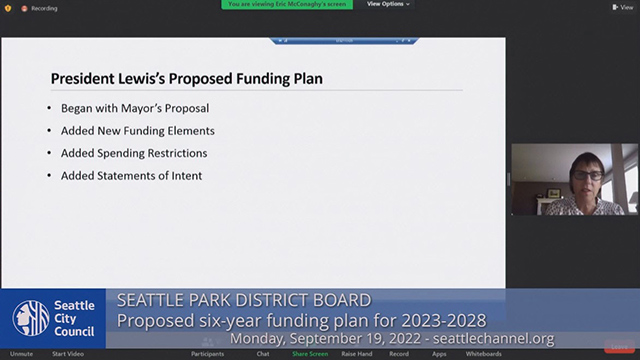Click Start Video in the Zoom toolbar
The height and width of the screenshot is (360, 640).
68,354
